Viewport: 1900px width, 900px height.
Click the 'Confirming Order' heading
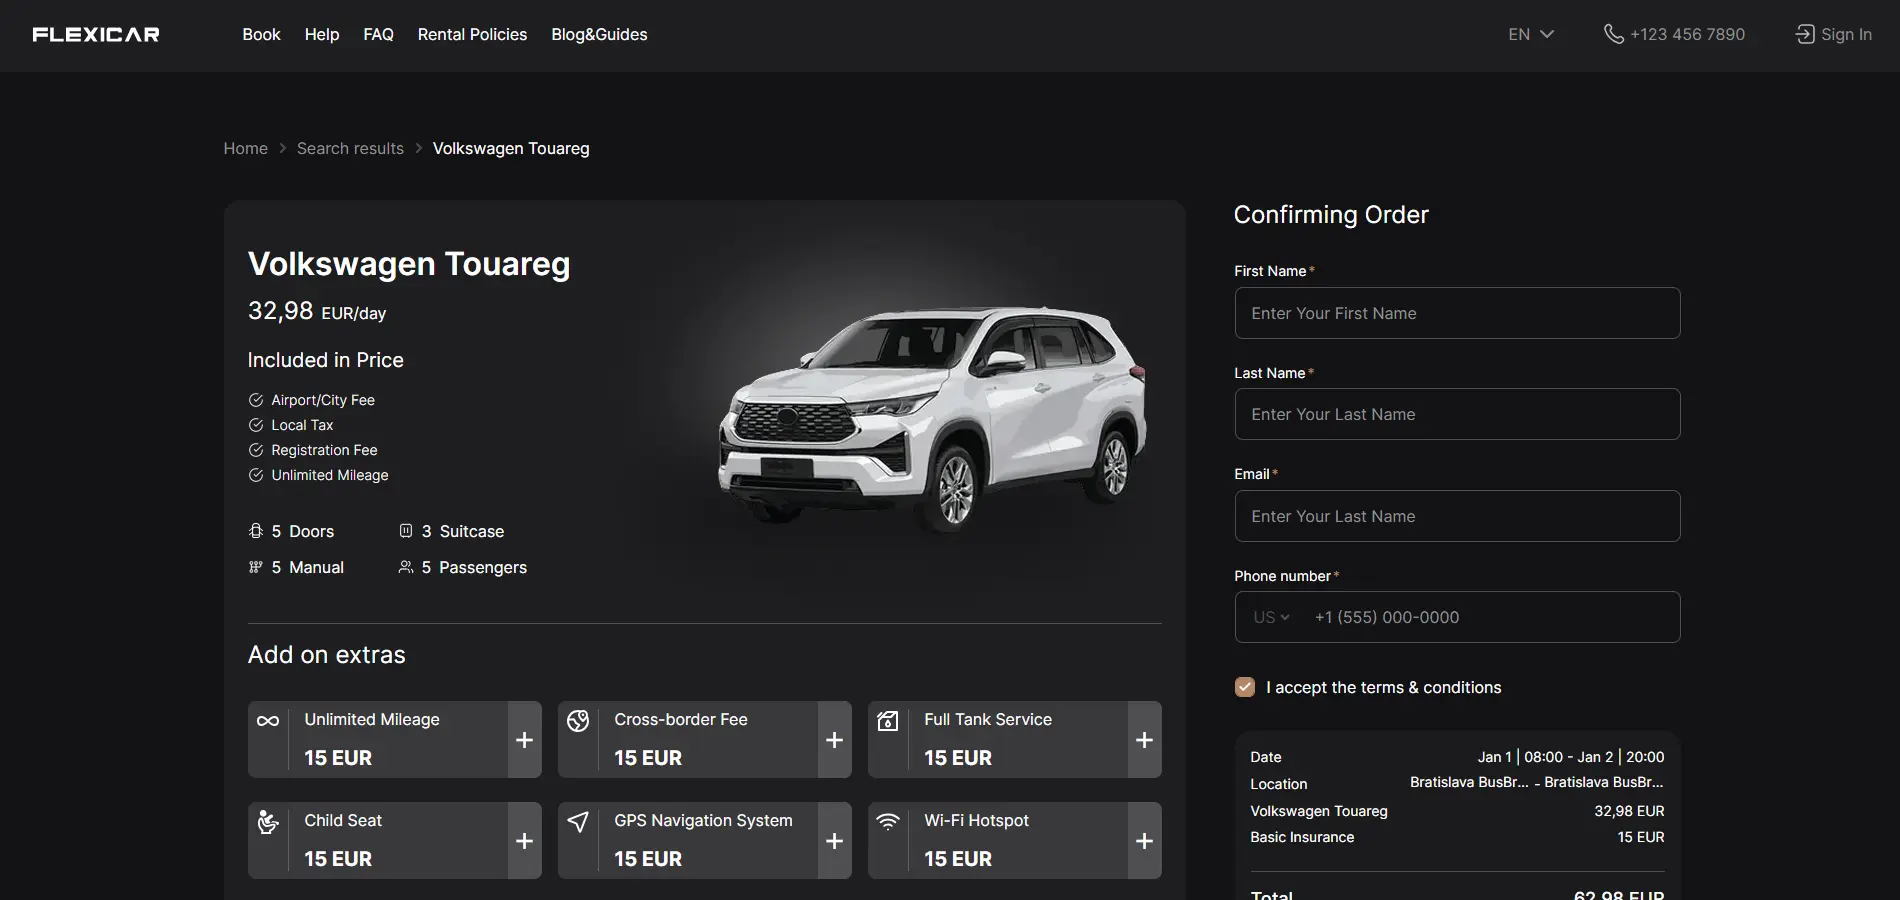1331,215
